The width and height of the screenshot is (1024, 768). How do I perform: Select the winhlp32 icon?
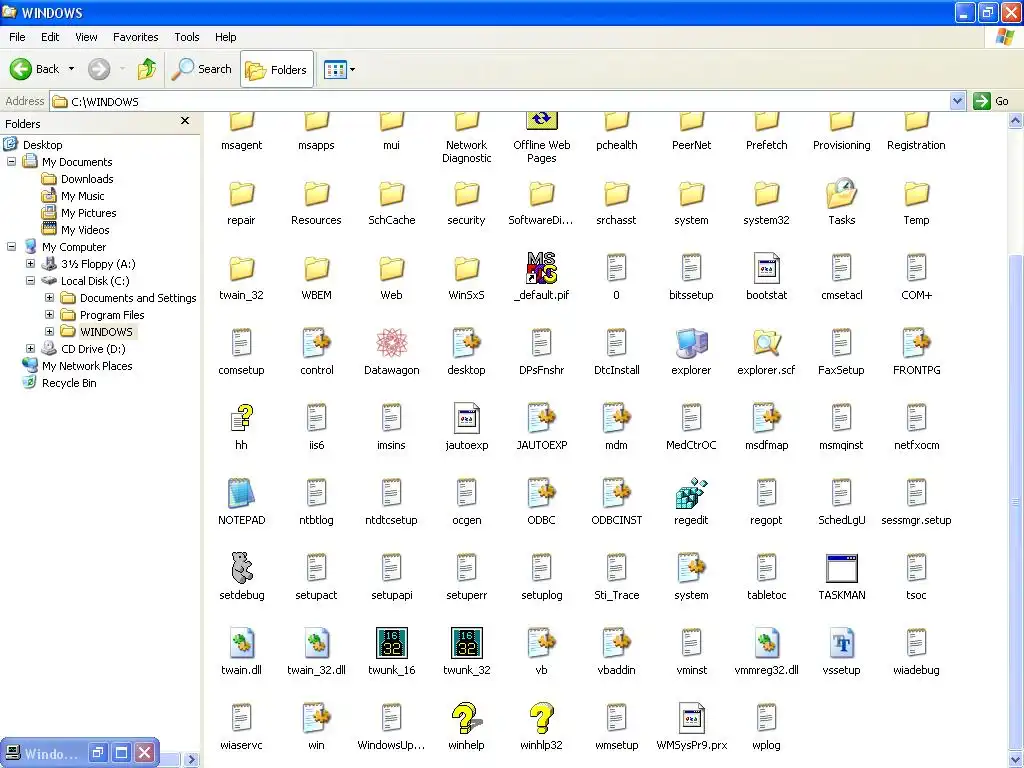541,718
